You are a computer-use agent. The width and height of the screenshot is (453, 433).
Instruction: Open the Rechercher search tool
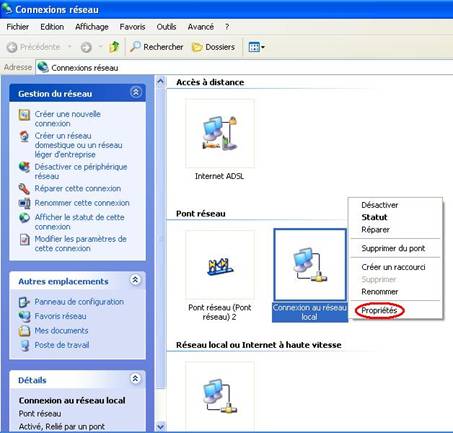156,47
